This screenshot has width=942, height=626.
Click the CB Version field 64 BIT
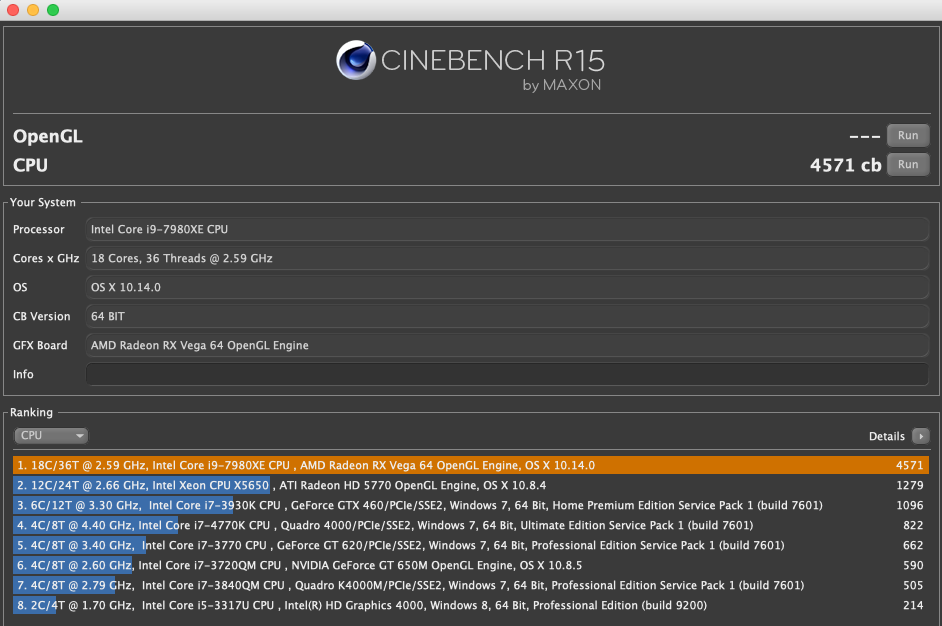pyautogui.click(x=507, y=316)
